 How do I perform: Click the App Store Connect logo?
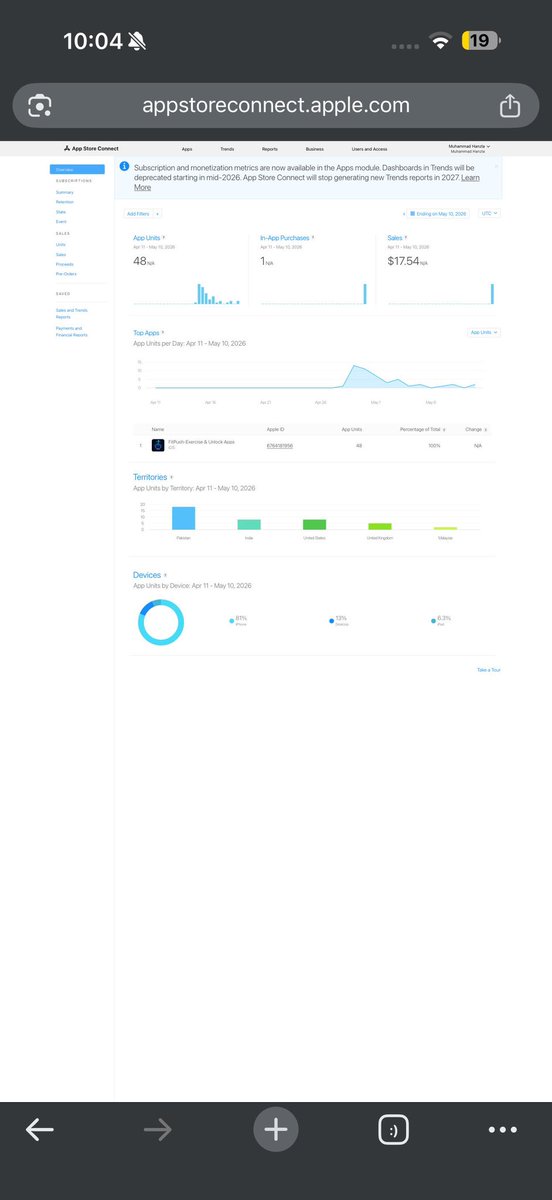90,148
